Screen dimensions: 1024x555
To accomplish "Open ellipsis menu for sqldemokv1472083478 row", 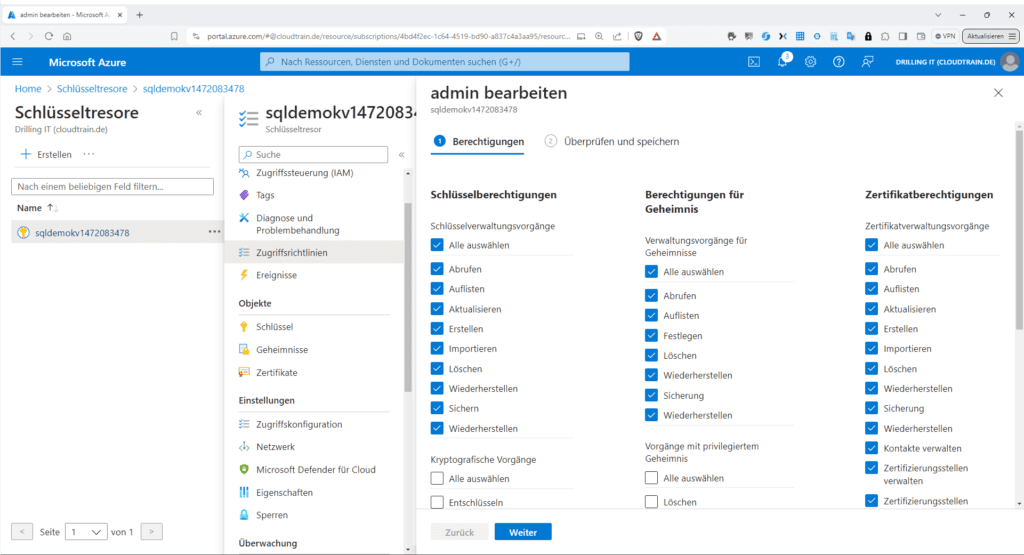I will 214,232.
